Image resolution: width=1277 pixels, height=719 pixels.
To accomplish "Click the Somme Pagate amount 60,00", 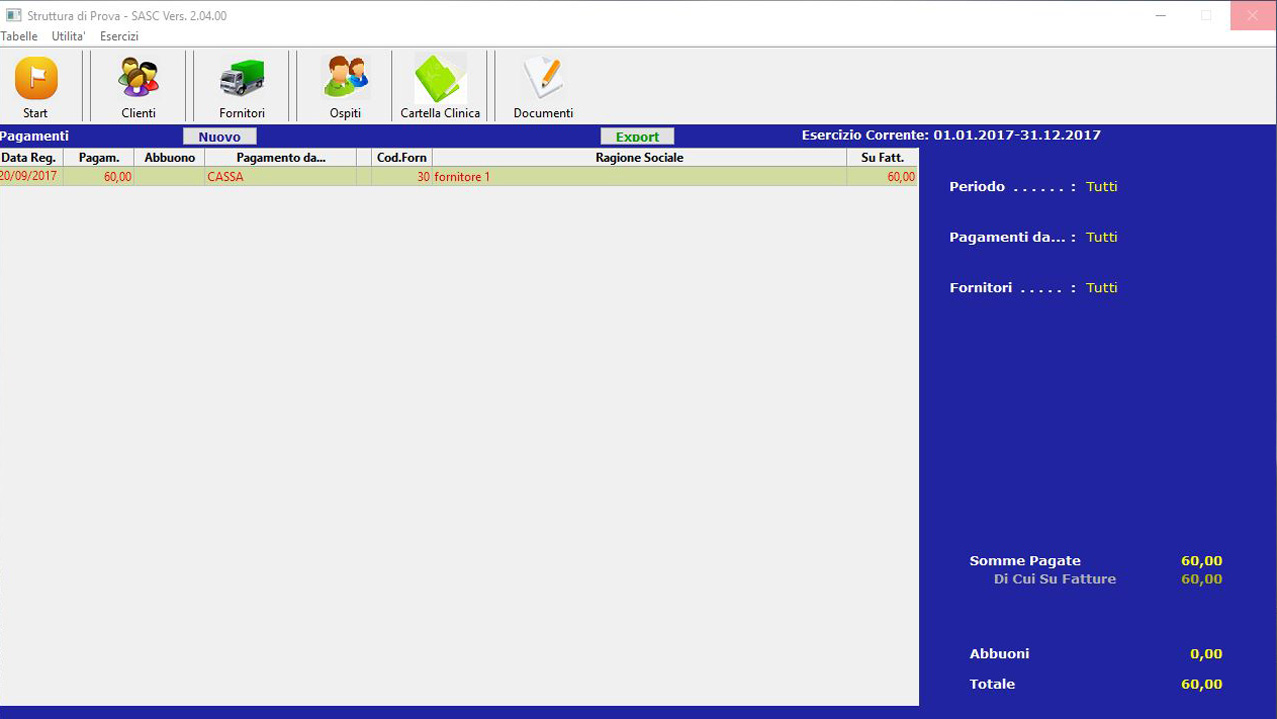I will click(1202, 561).
